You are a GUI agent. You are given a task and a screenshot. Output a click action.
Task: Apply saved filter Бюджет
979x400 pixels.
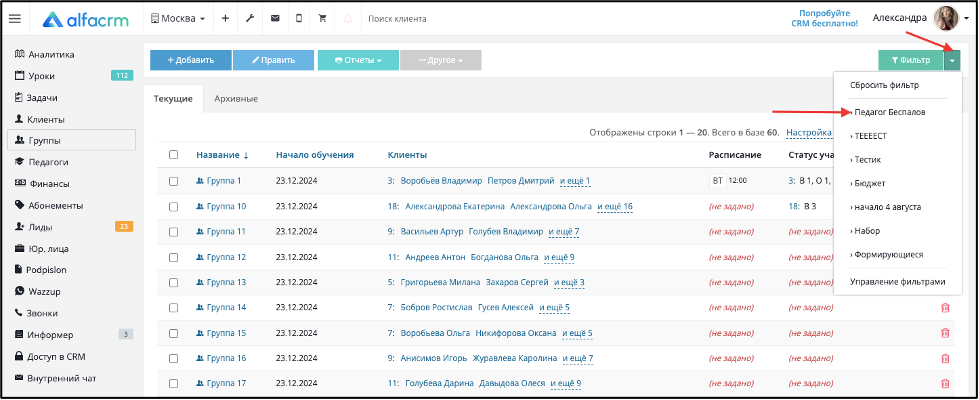click(868, 183)
